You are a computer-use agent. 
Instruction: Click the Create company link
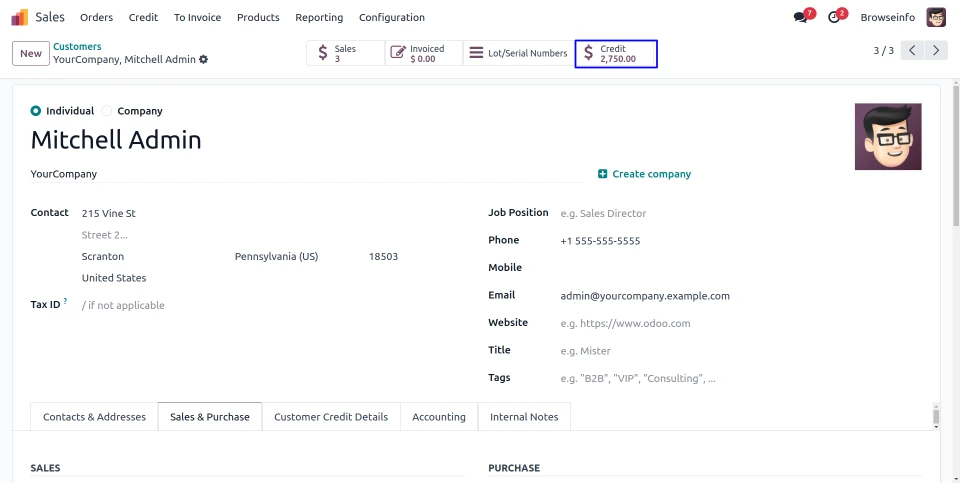tap(645, 174)
